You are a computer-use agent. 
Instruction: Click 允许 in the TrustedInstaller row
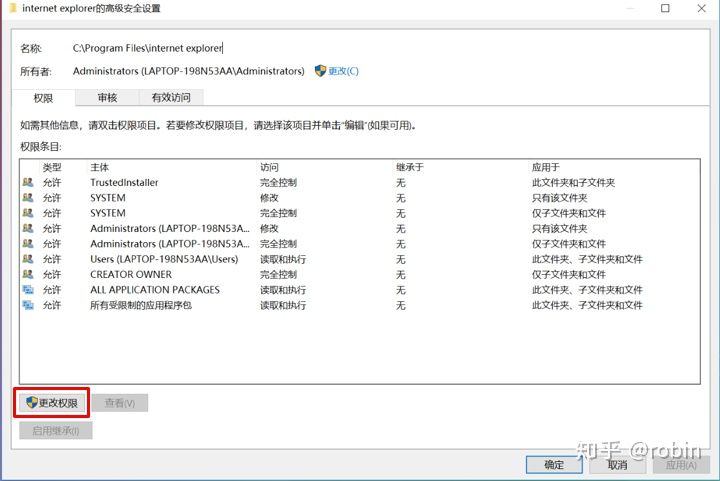click(x=52, y=183)
